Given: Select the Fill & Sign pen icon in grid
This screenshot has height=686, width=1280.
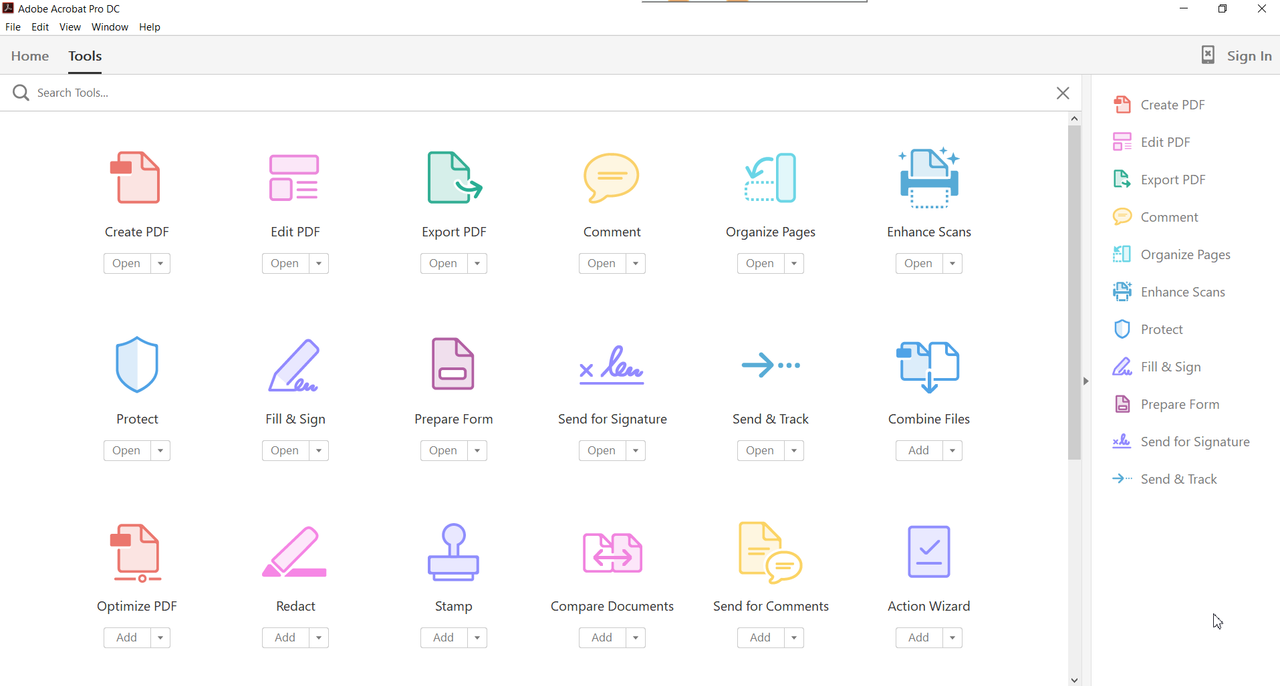Looking at the screenshot, I should [x=294, y=365].
